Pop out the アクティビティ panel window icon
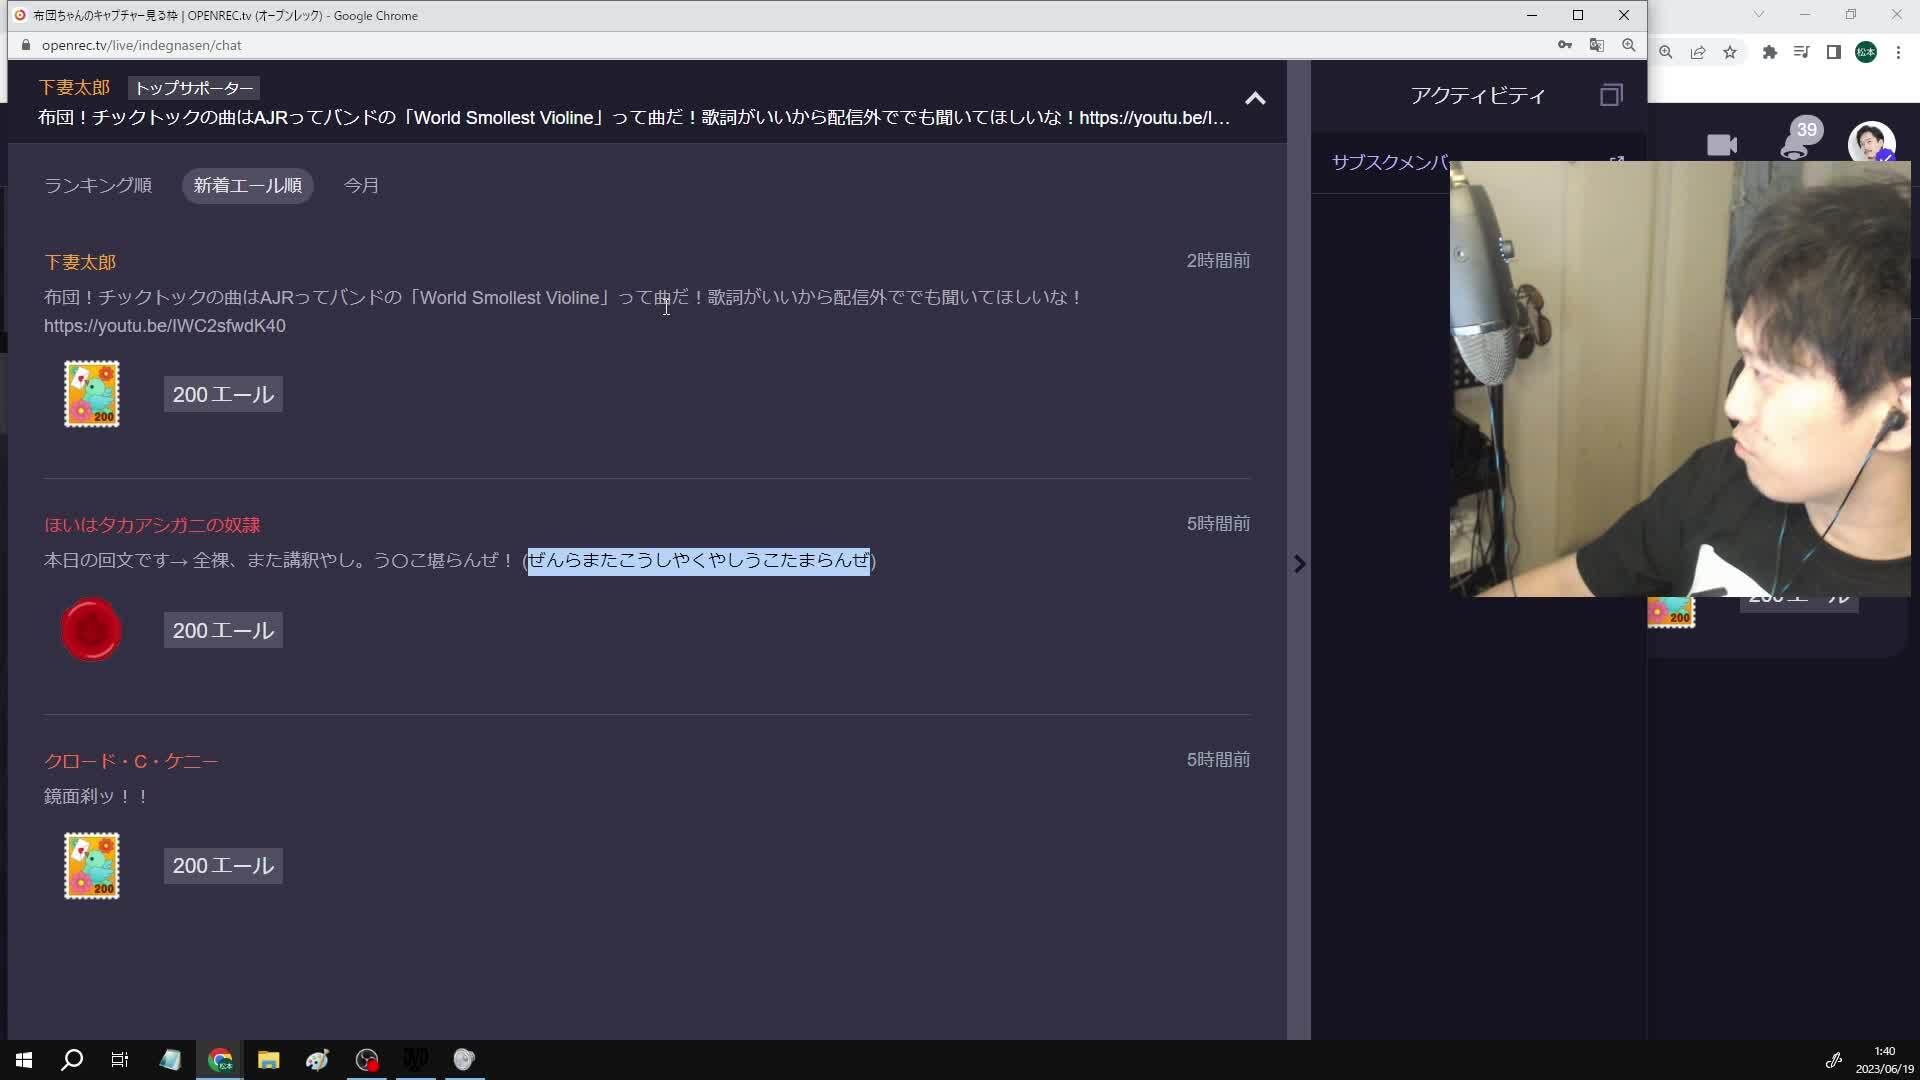Viewport: 1920px width, 1080px height. (1611, 96)
